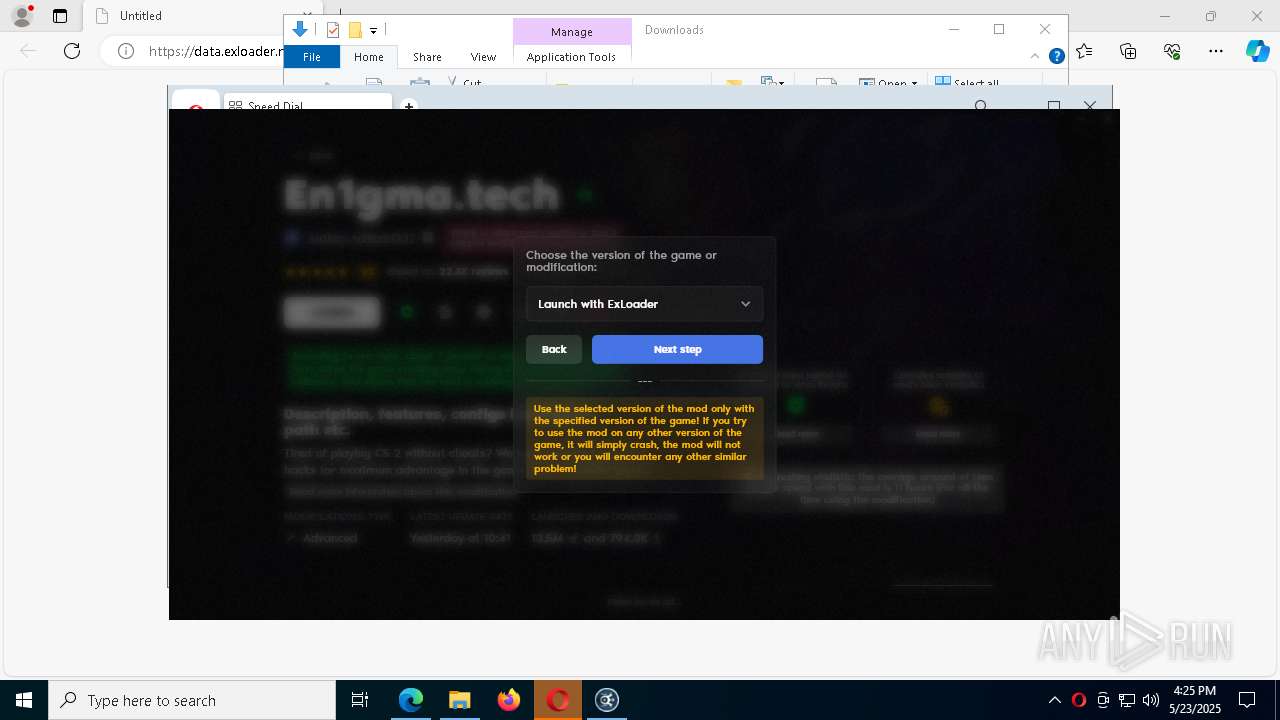The height and width of the screenshot is (720, 1280).
Task: Open the Launch with ExLoader version dropdown
Action: 644,304
